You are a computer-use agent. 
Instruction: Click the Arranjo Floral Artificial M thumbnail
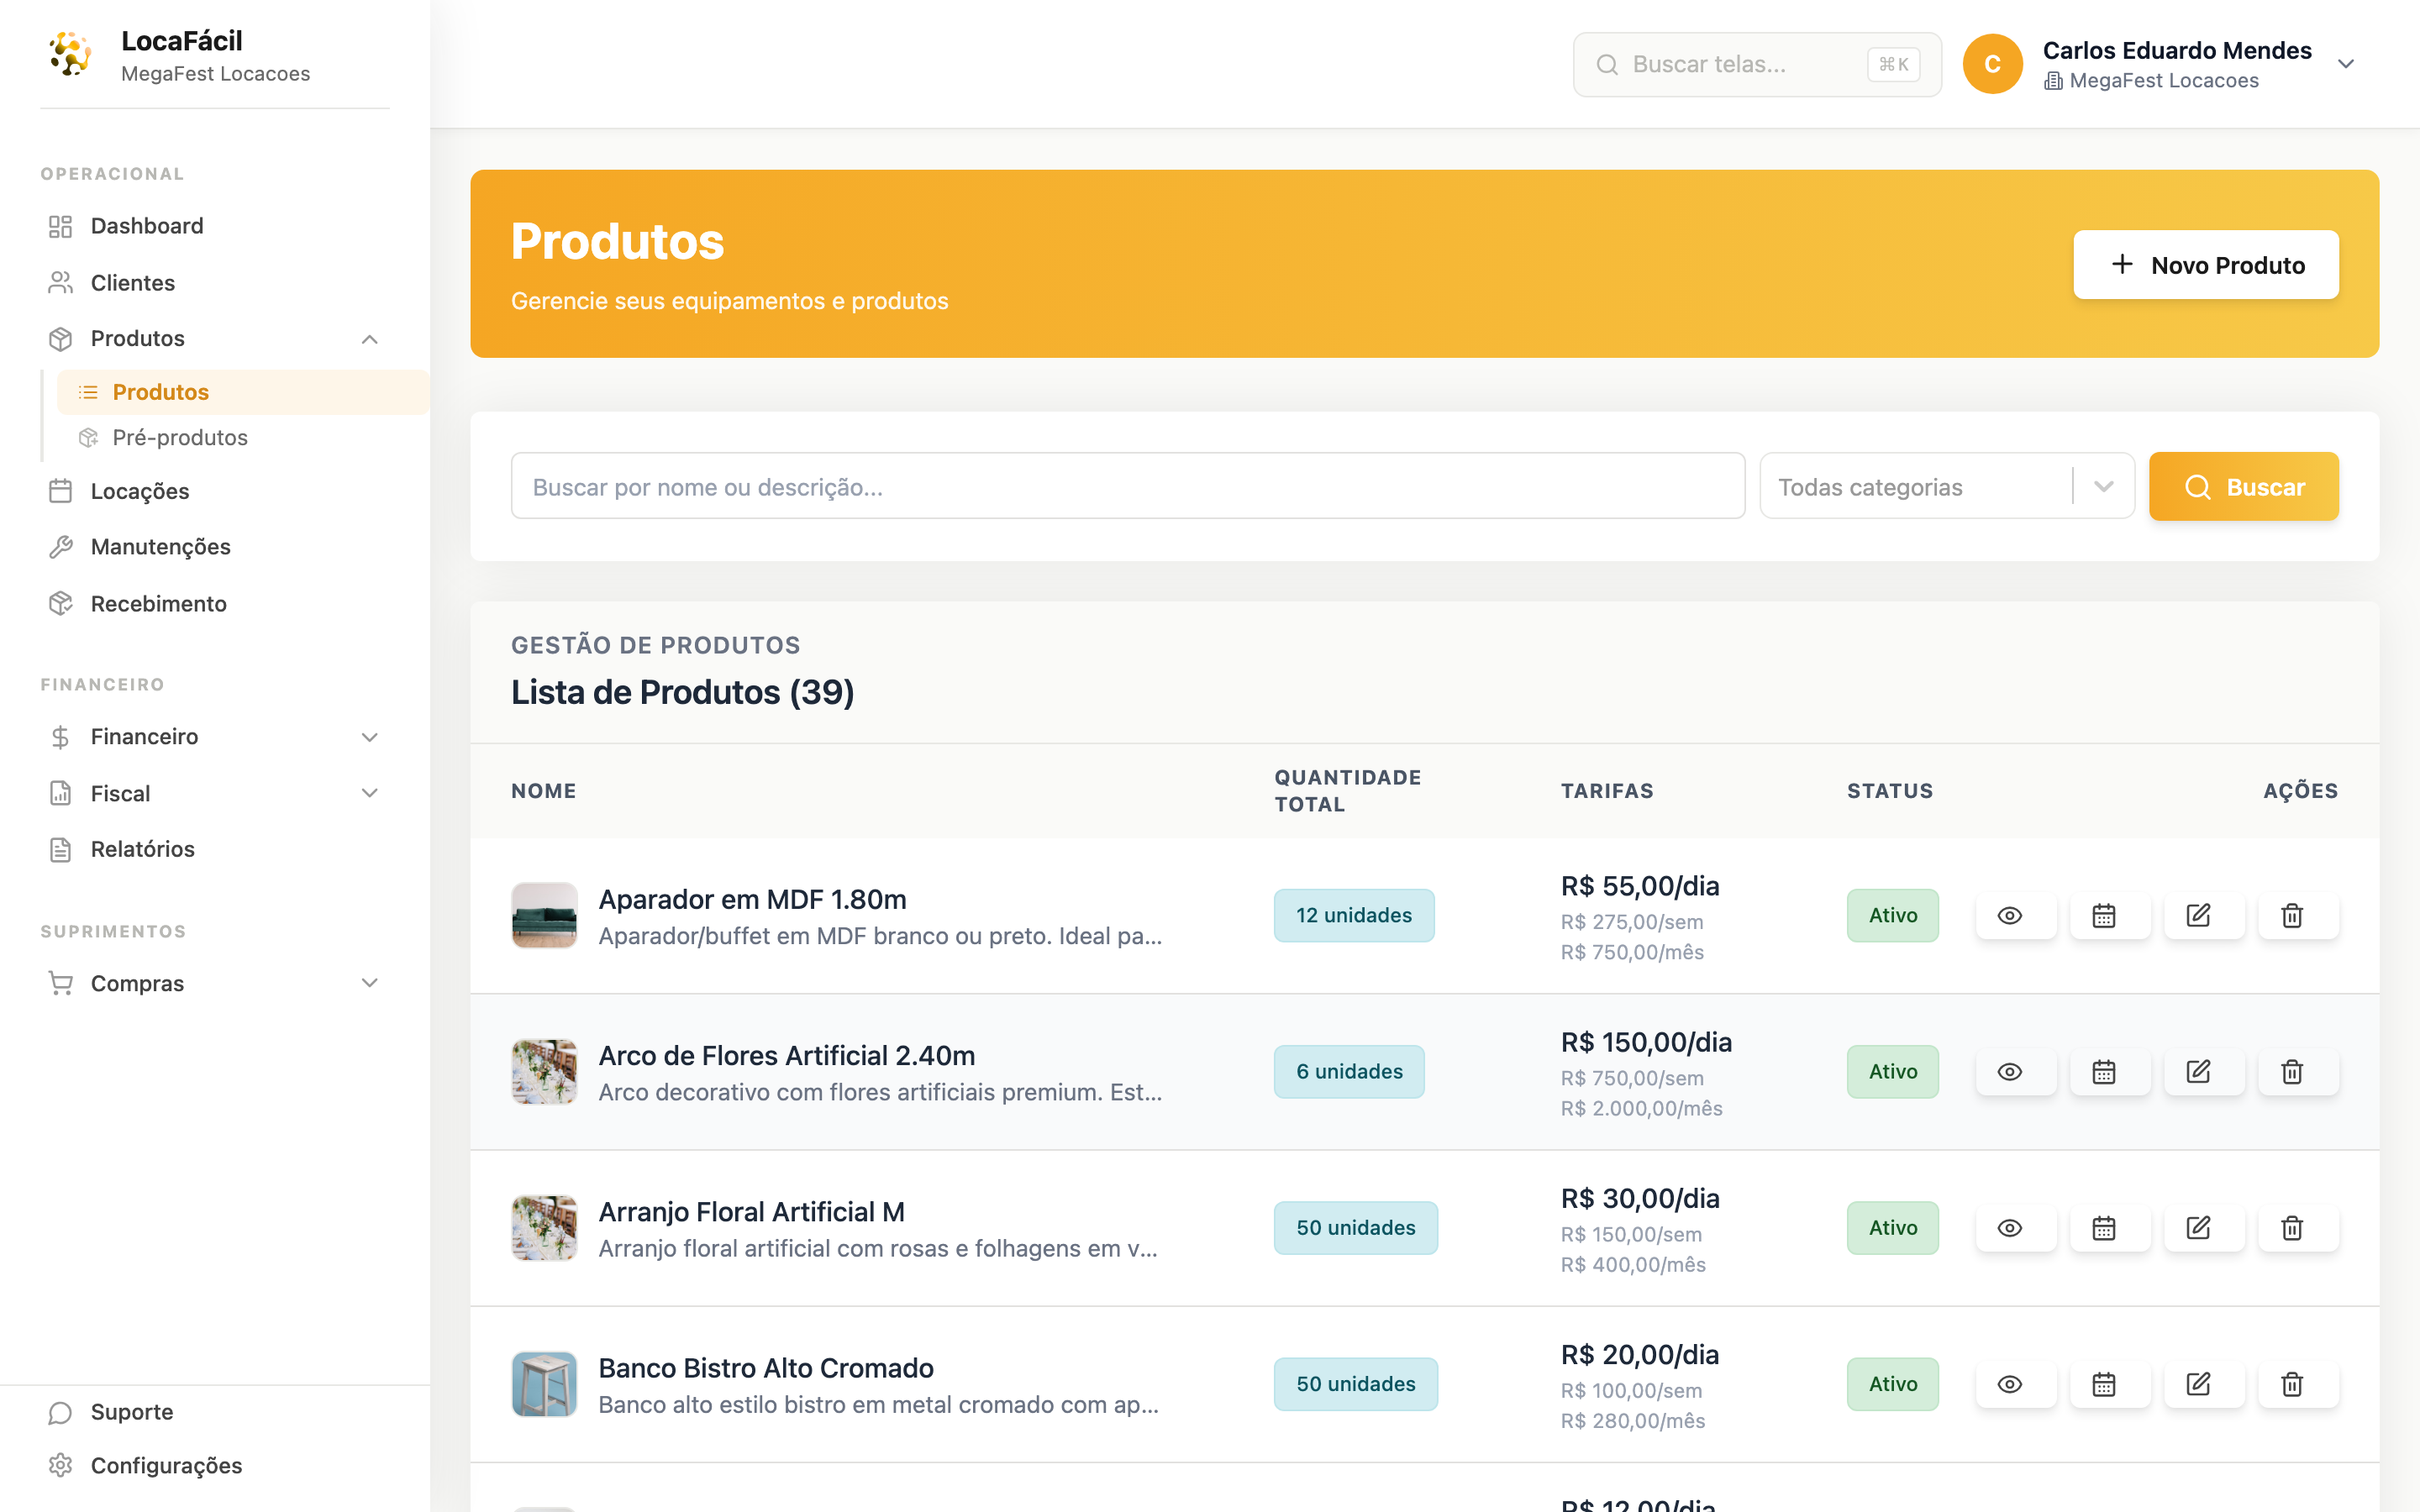pyautogui.click(x=544, y=1227)
